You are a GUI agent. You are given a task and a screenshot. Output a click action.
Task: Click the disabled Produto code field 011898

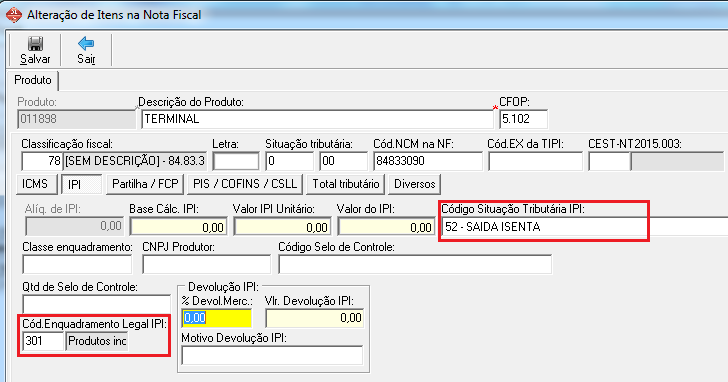click(x=77, y=119)
